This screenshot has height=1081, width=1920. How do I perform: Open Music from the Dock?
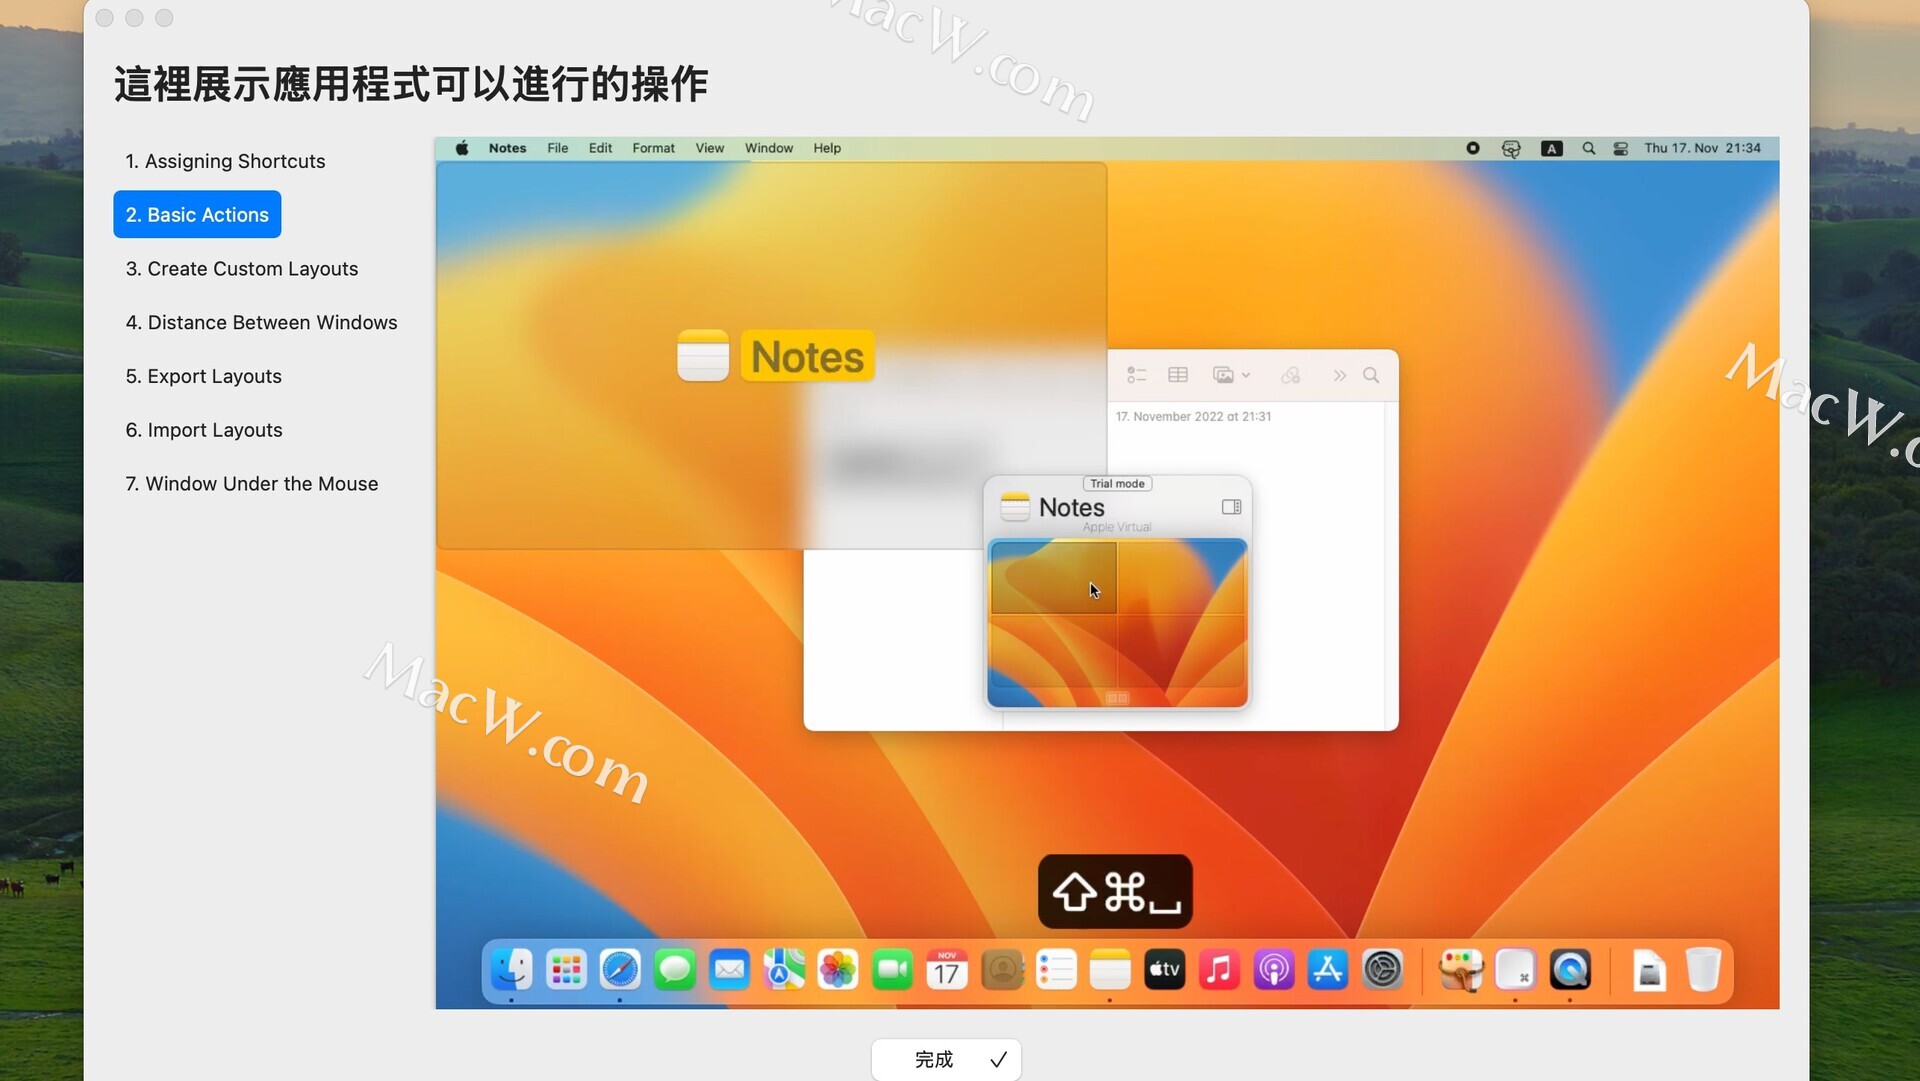1219,970
